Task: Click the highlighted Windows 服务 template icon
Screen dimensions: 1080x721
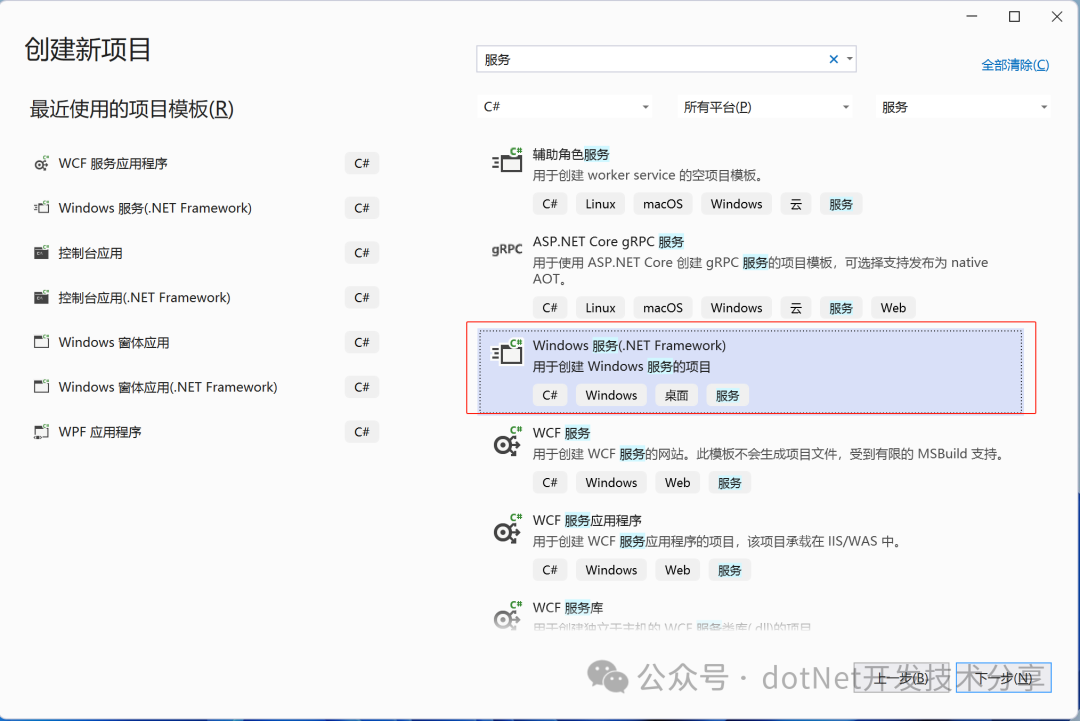Action: tap(508, 352)
